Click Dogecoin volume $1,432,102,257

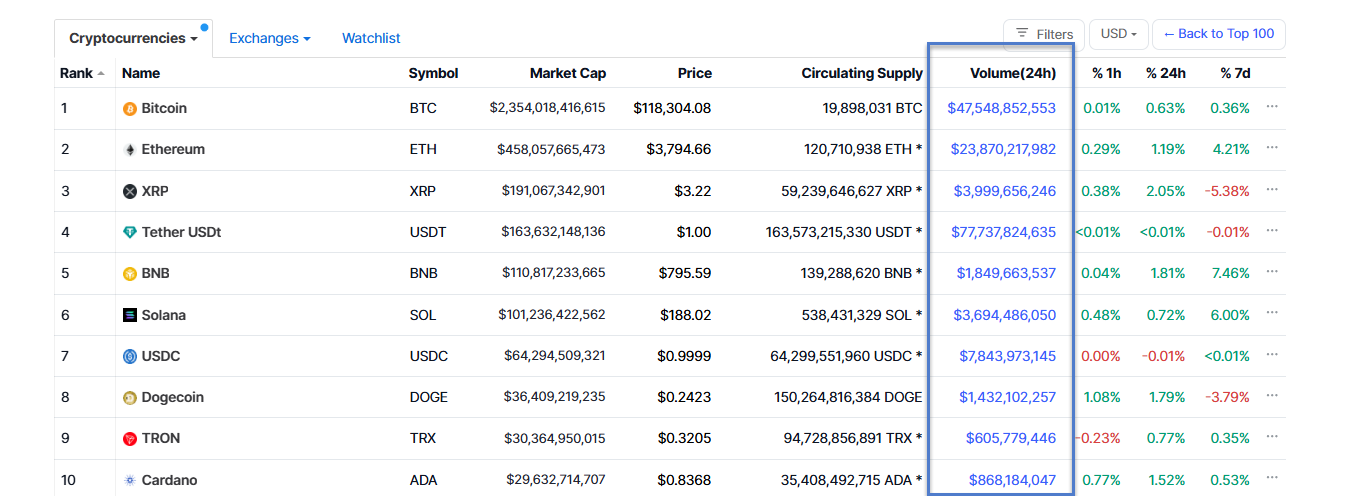pyautogui.click(x=1008, y=397)
